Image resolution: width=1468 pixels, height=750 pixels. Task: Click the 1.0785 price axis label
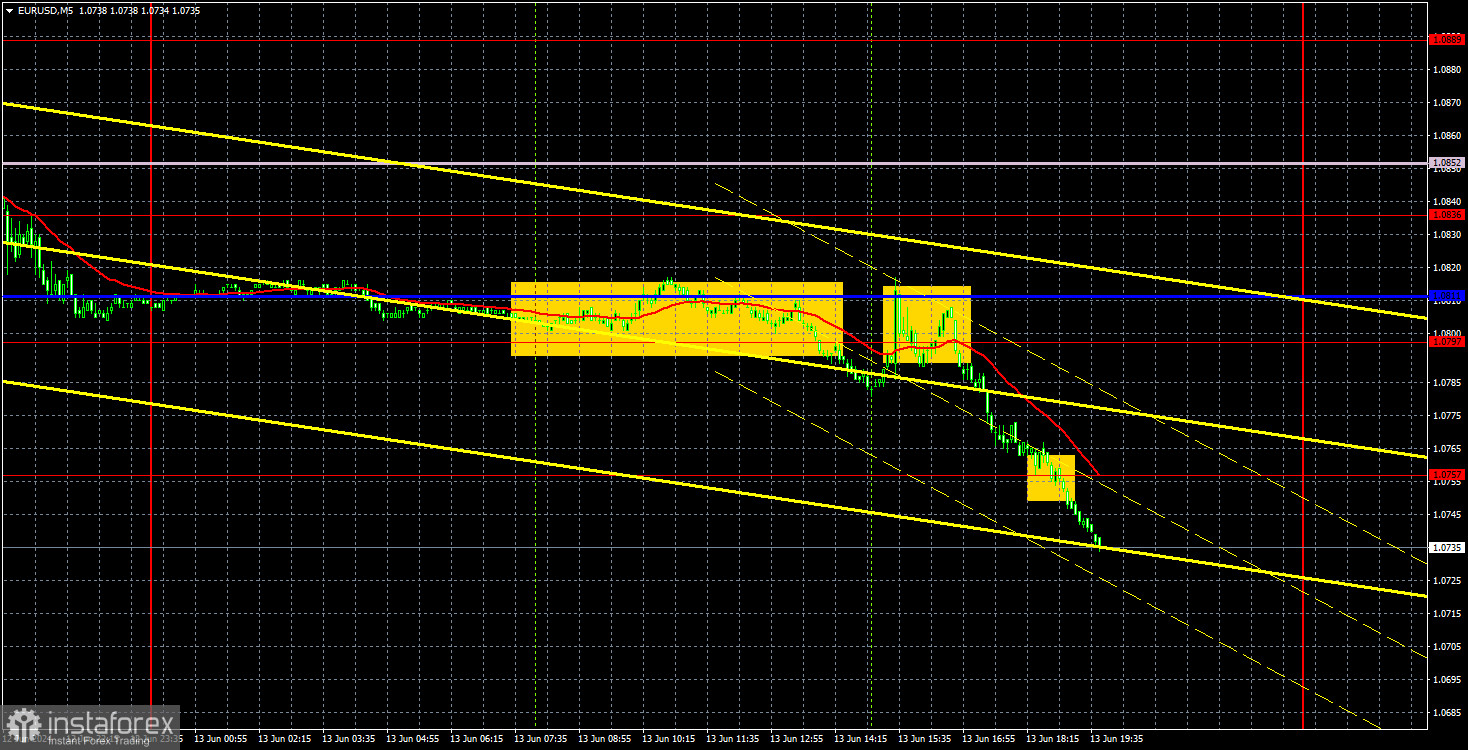pyautogui.click(x=1447, y=383)
